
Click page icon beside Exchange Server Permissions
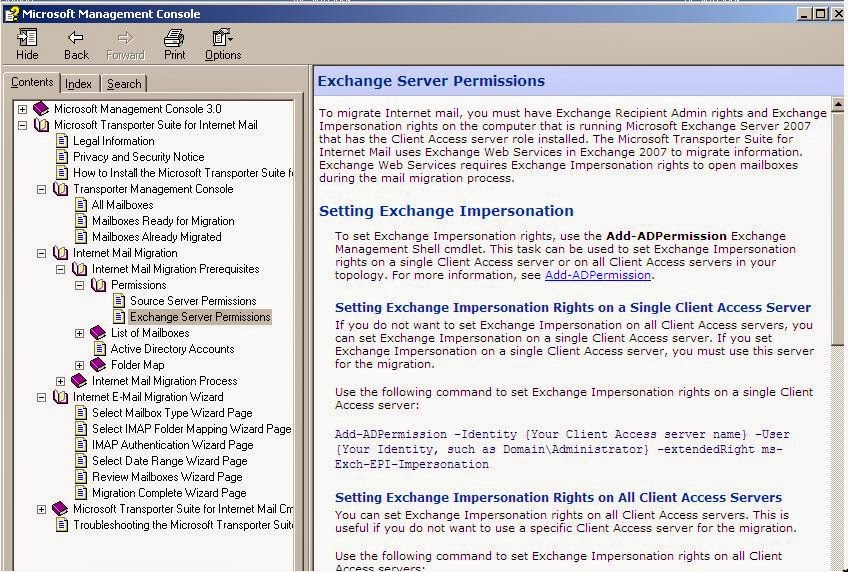[119, 317]
